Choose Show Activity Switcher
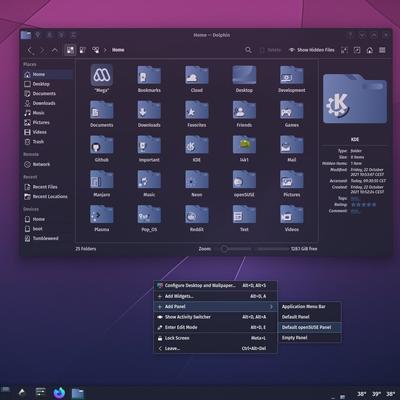This screenshot has height=400, width=400. click(215, 317)
